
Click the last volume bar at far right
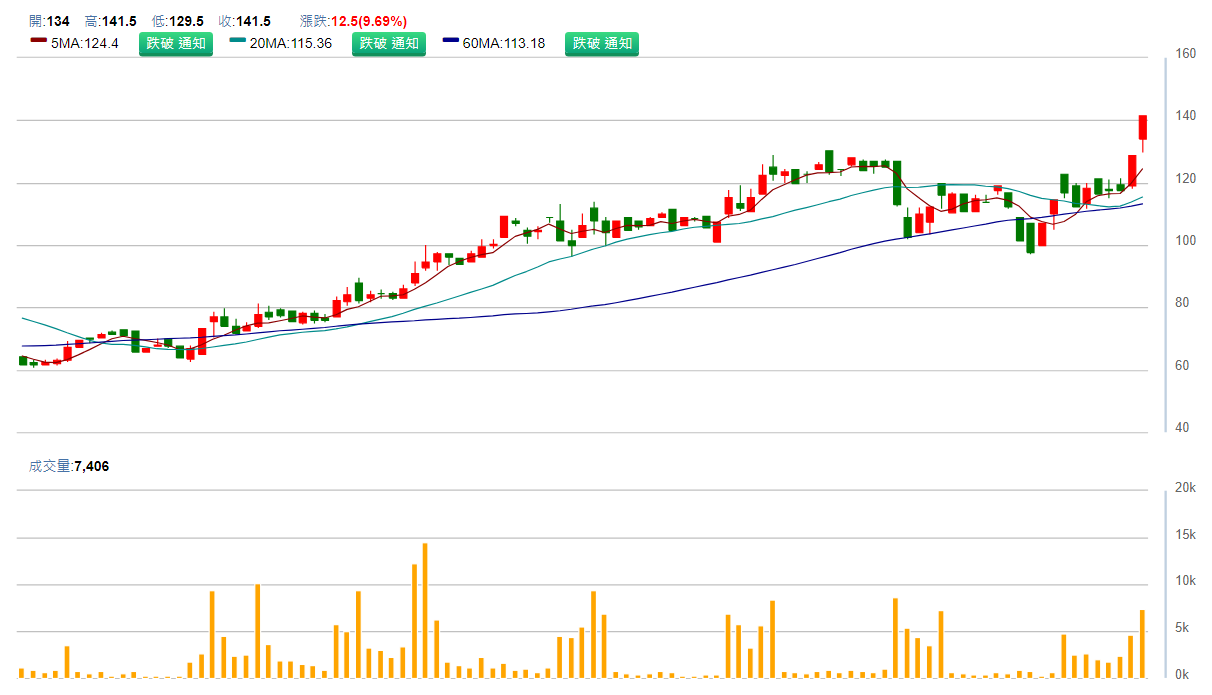pyautogui.click(x=1142, y=643)
